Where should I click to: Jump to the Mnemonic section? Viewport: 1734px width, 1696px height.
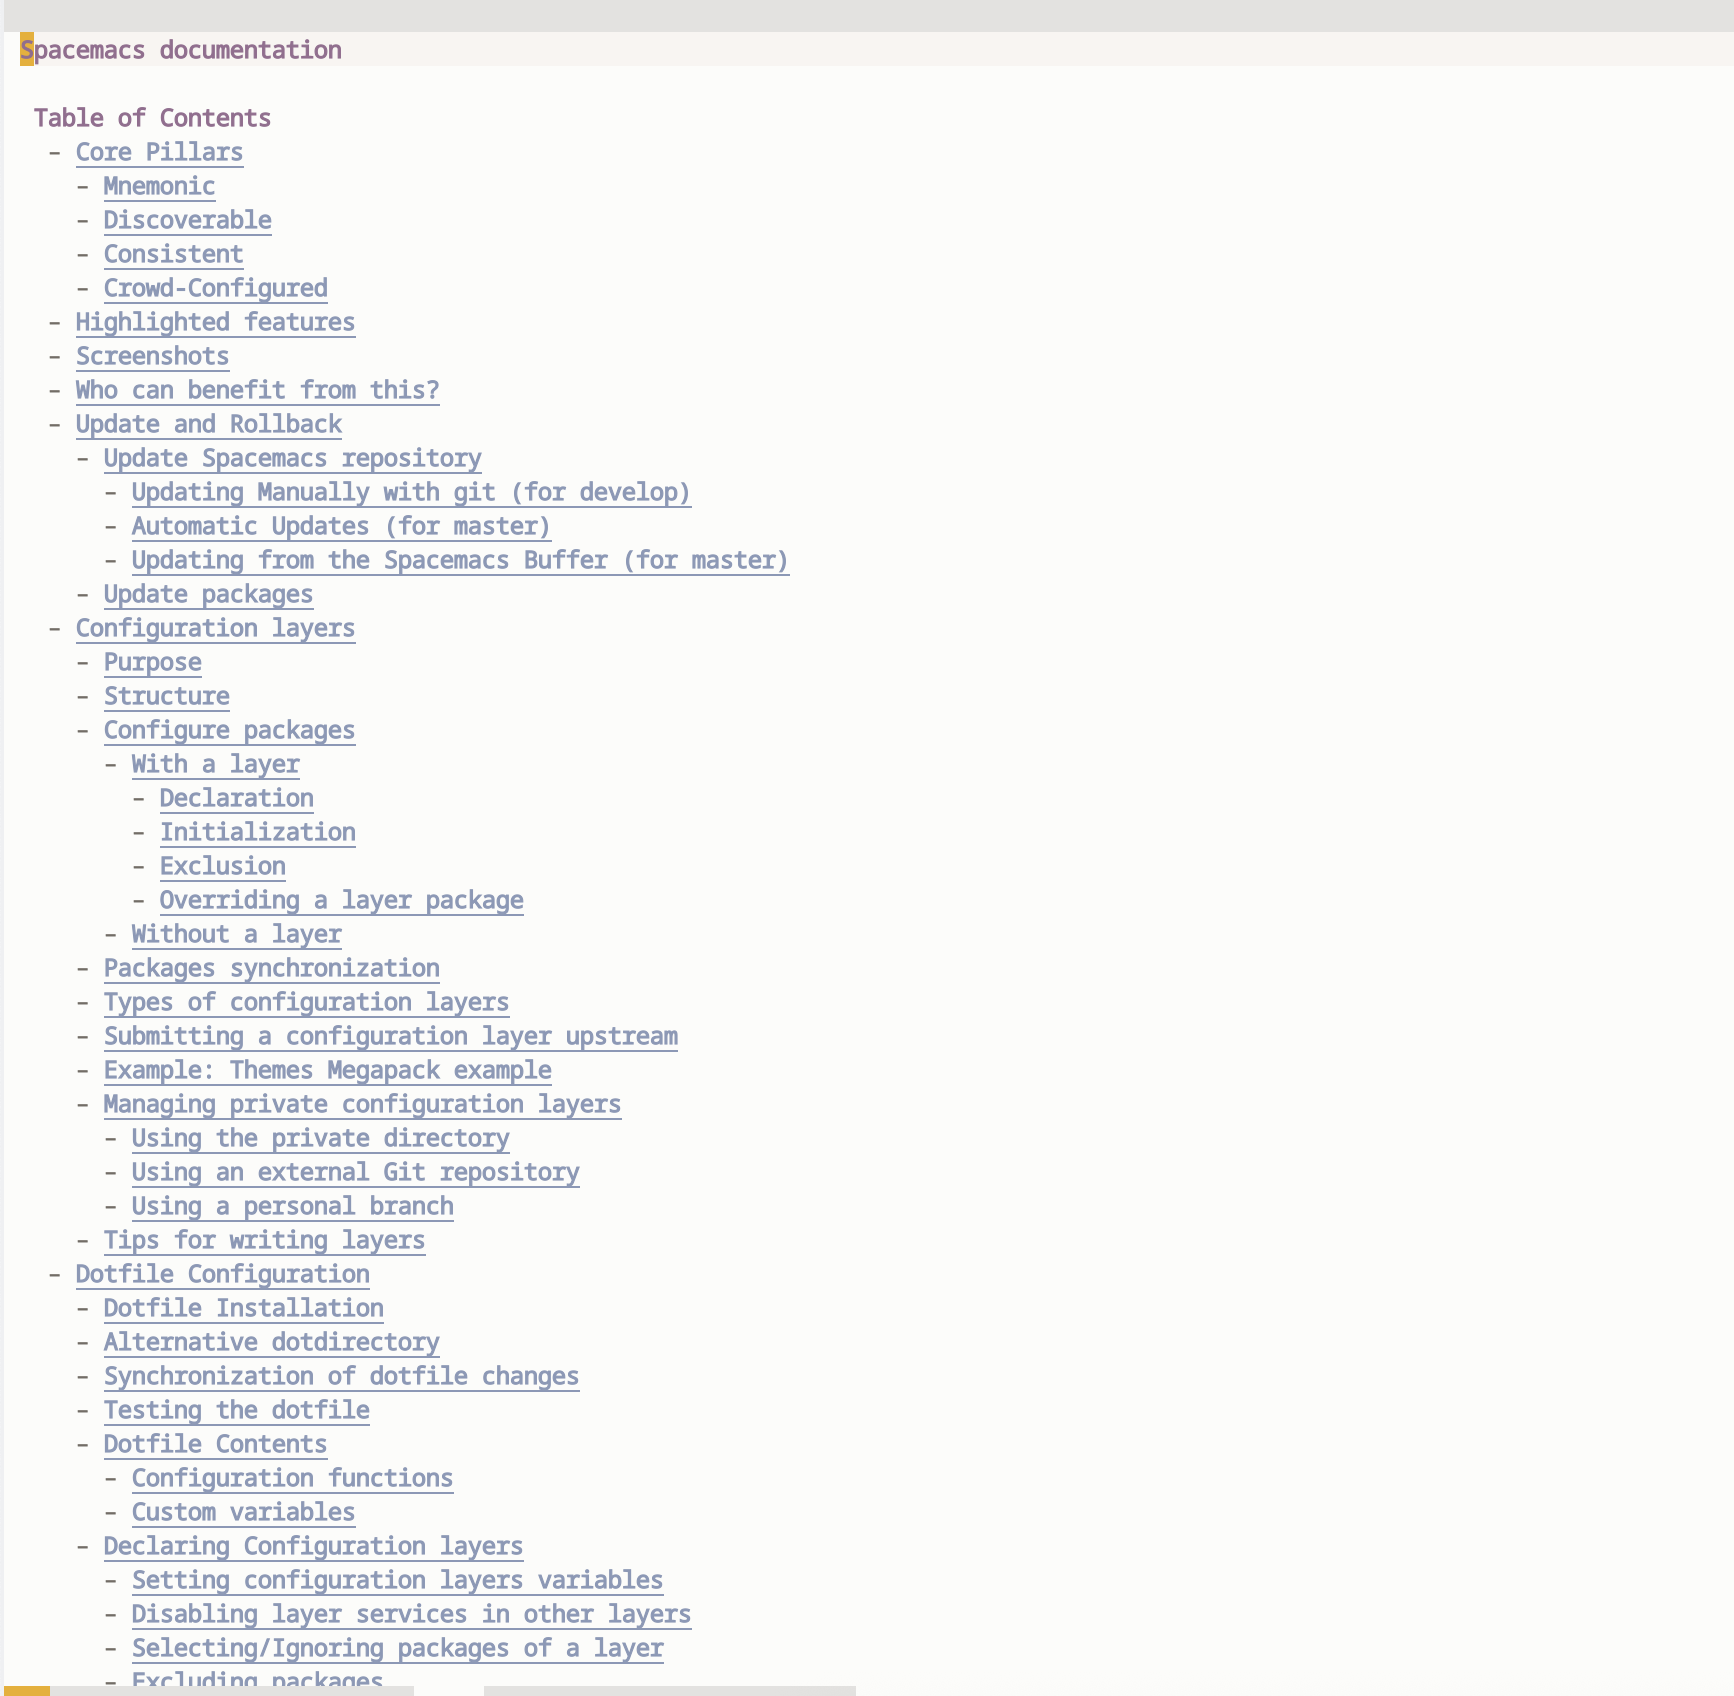[159, 186]
